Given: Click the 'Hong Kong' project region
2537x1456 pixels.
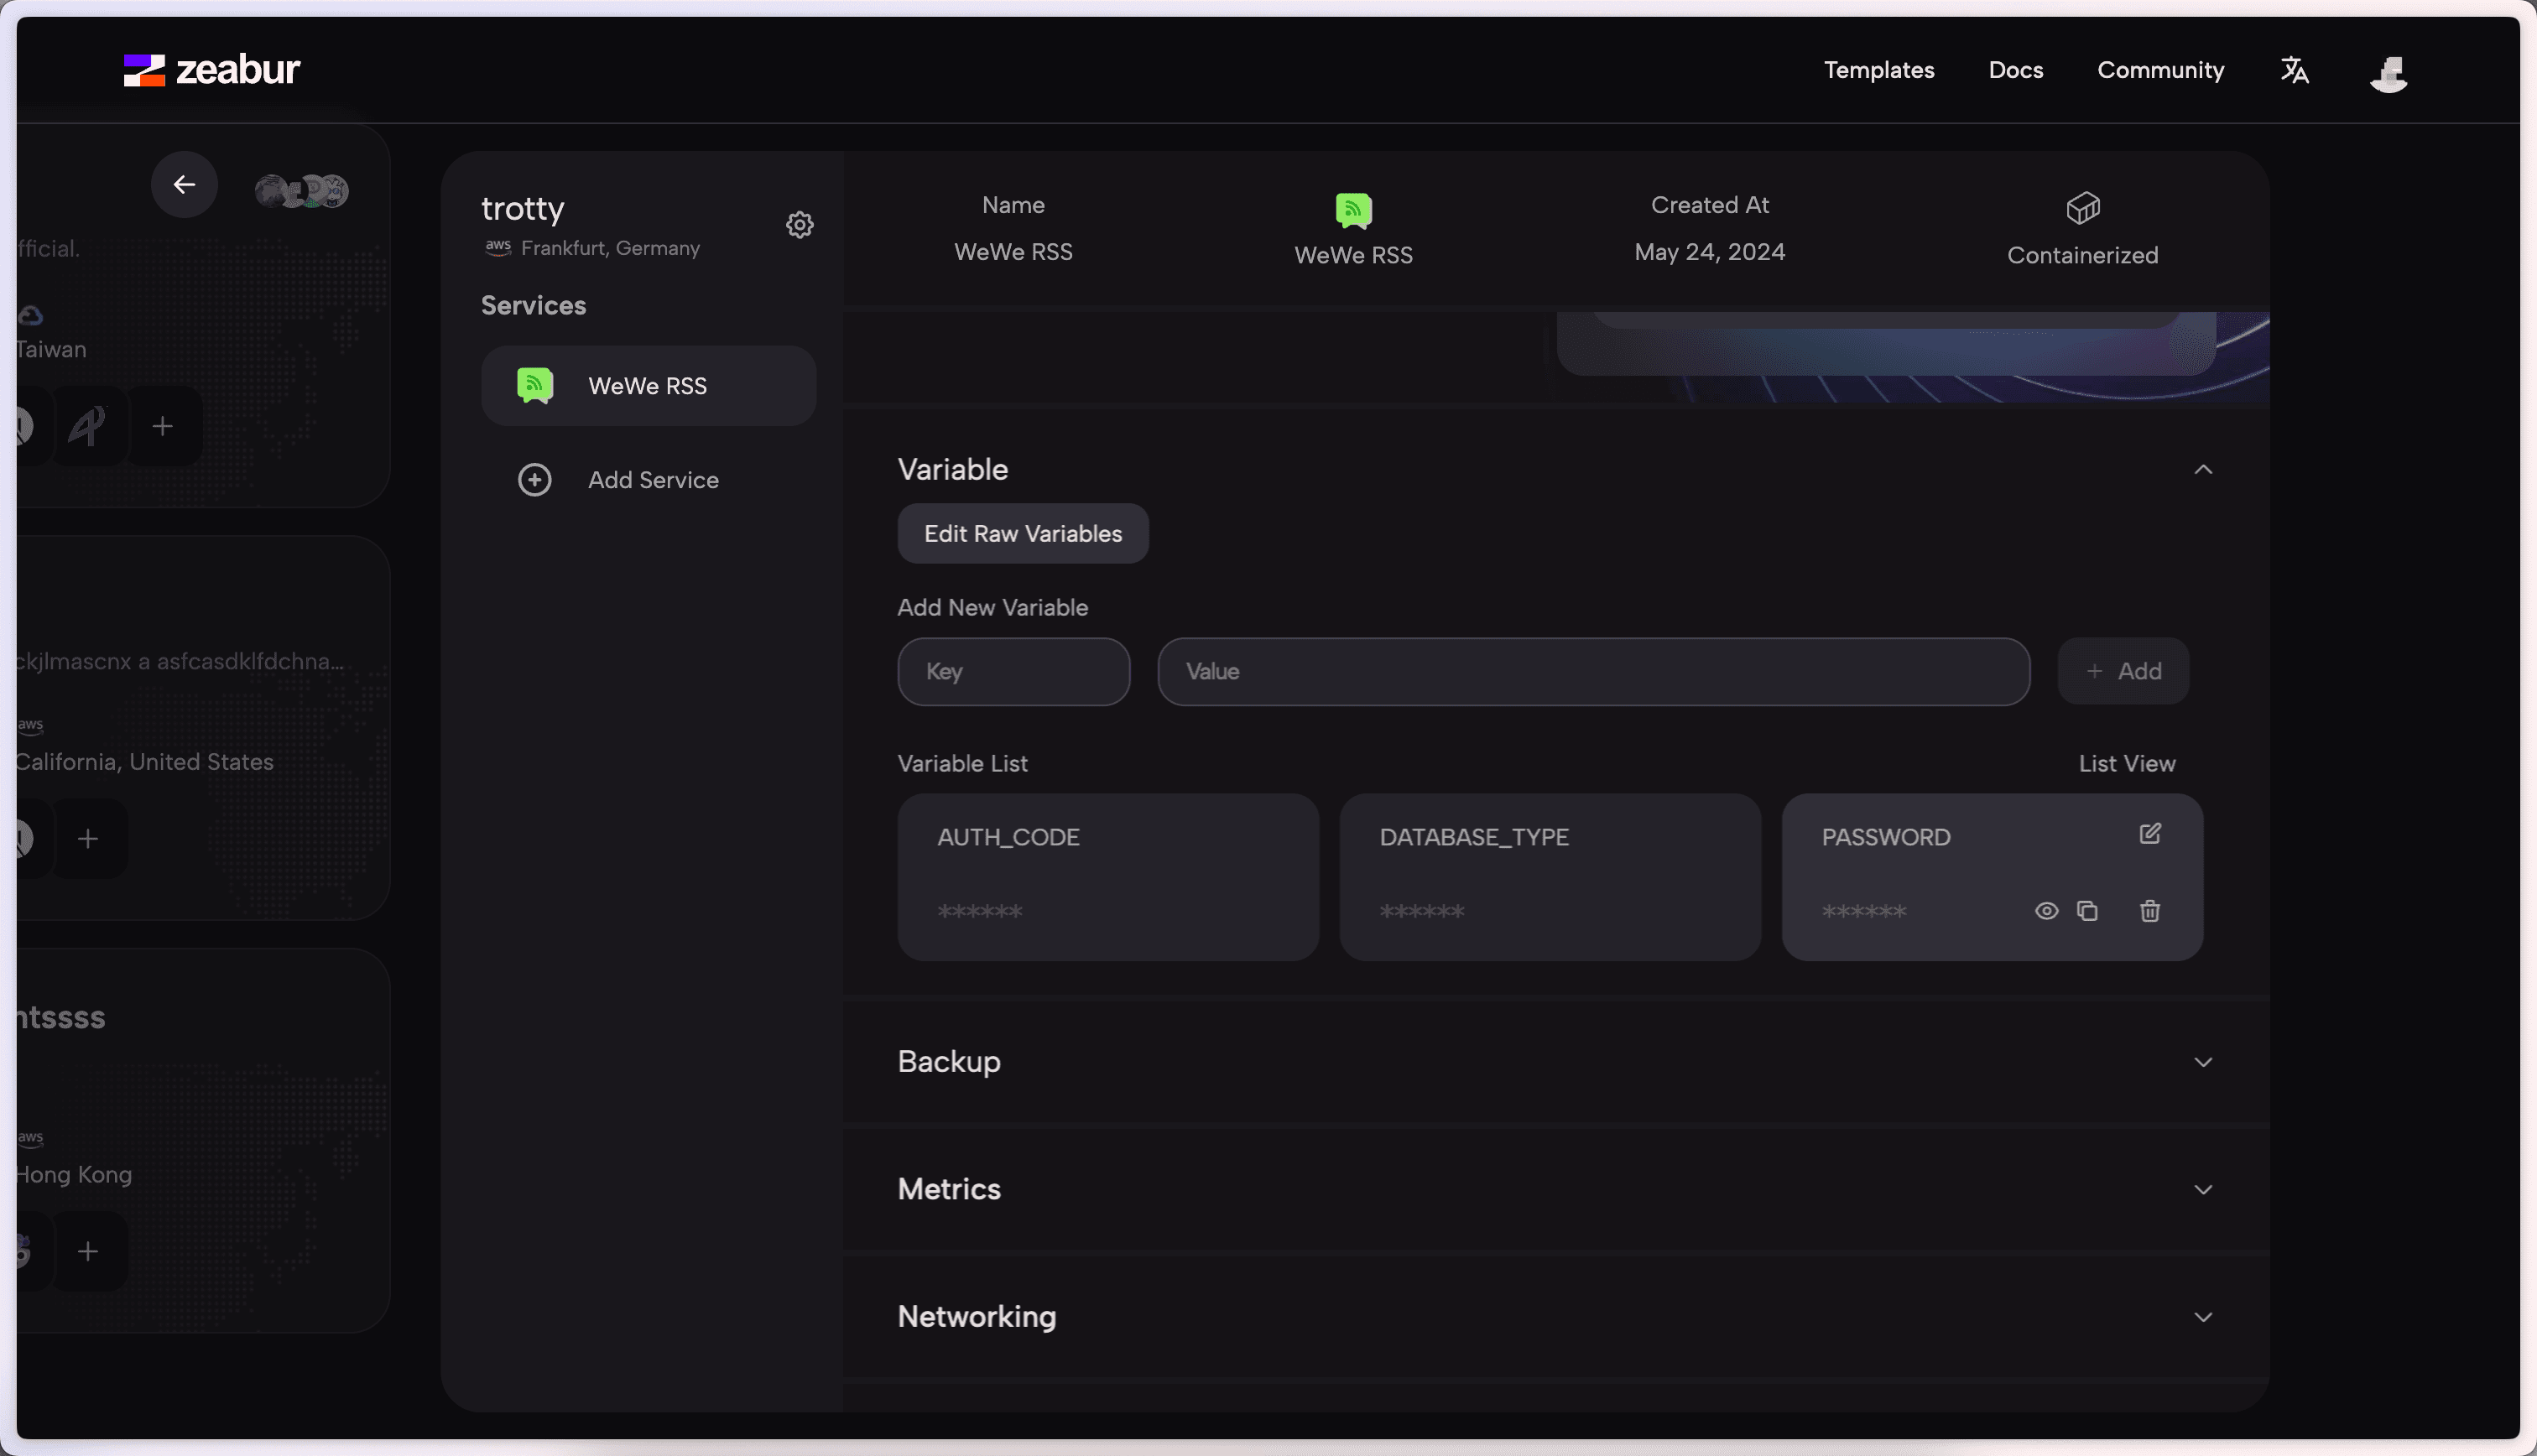Looking at the screenshot, I should 73,1175.
